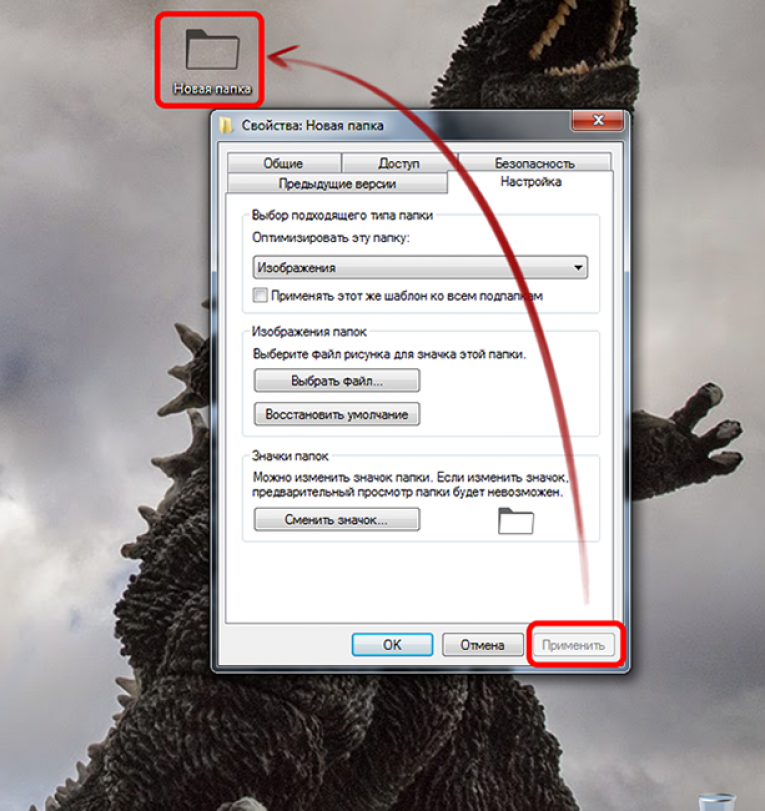Close the Свойства: Новая папка dialog

(598, 121)
